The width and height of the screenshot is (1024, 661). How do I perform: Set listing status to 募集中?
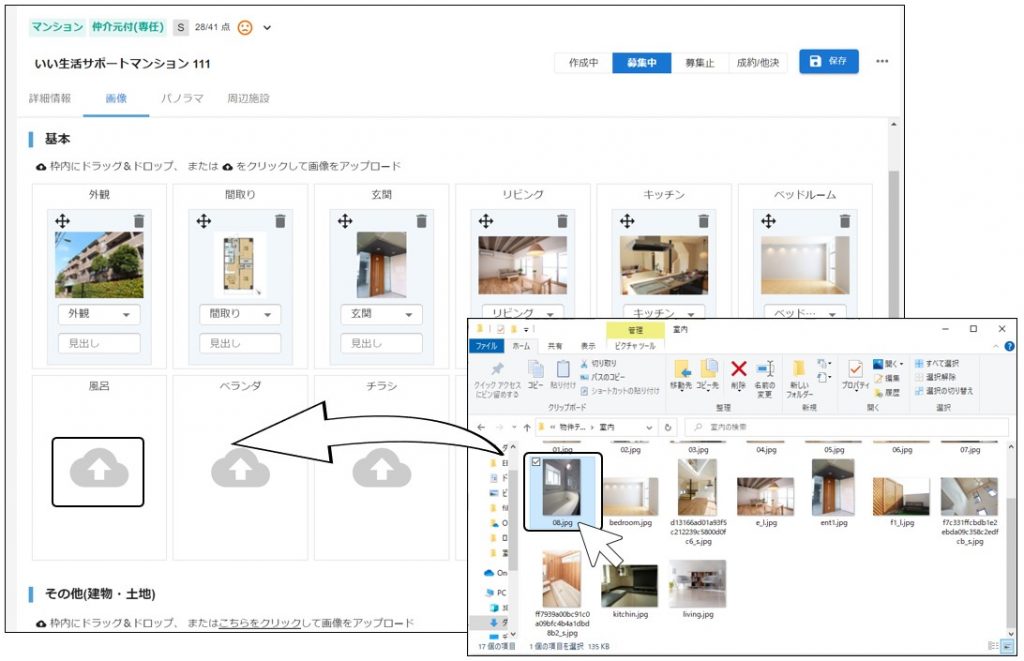641,63
